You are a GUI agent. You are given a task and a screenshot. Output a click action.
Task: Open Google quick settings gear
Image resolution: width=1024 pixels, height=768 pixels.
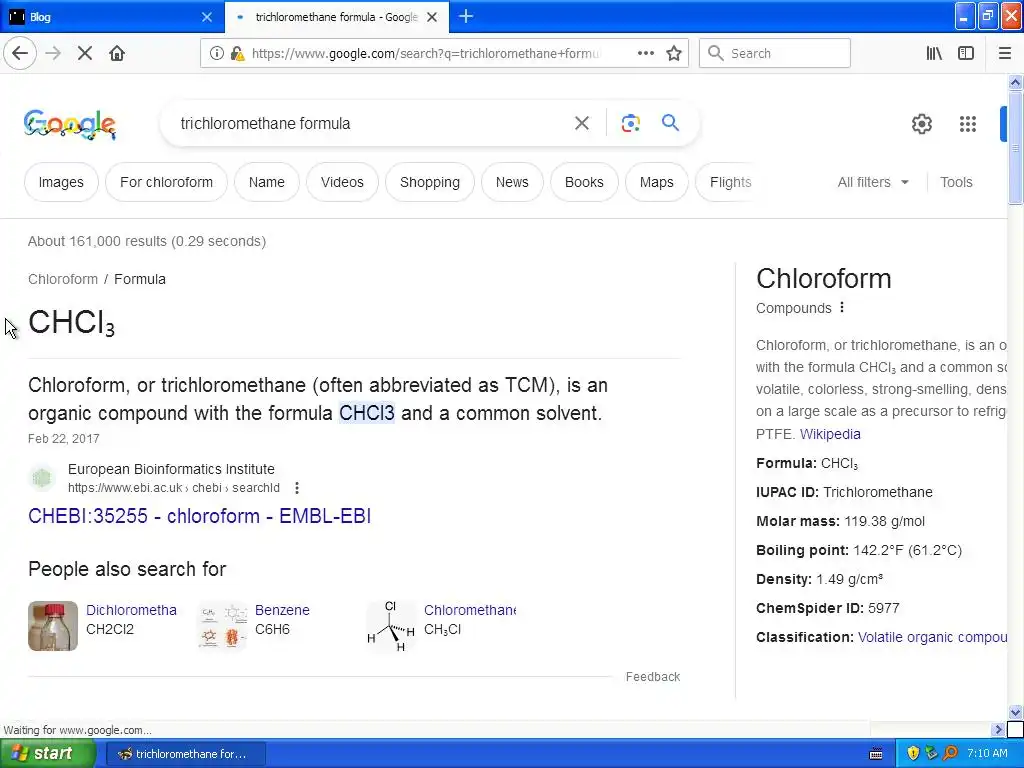coord(921,124)
